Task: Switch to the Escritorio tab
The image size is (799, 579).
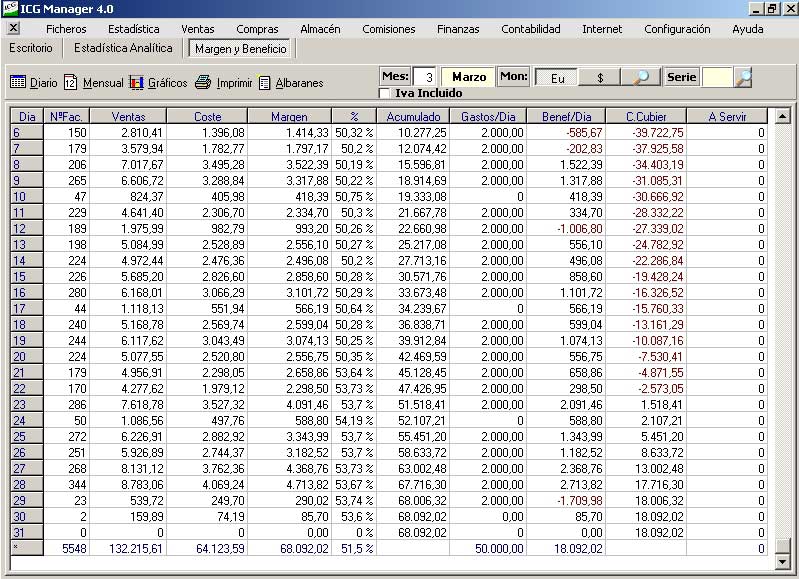Action: click(x=31, y=48)
